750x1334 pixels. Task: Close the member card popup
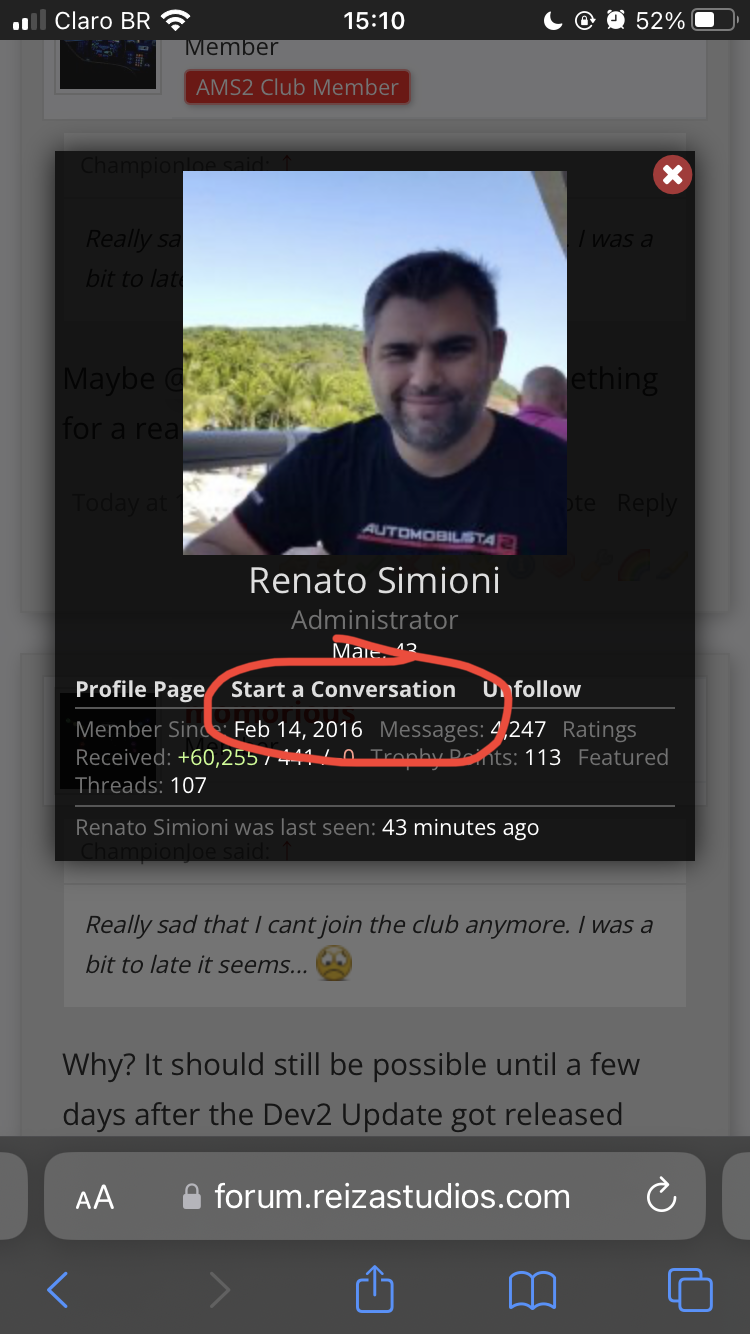coord(673,175)
